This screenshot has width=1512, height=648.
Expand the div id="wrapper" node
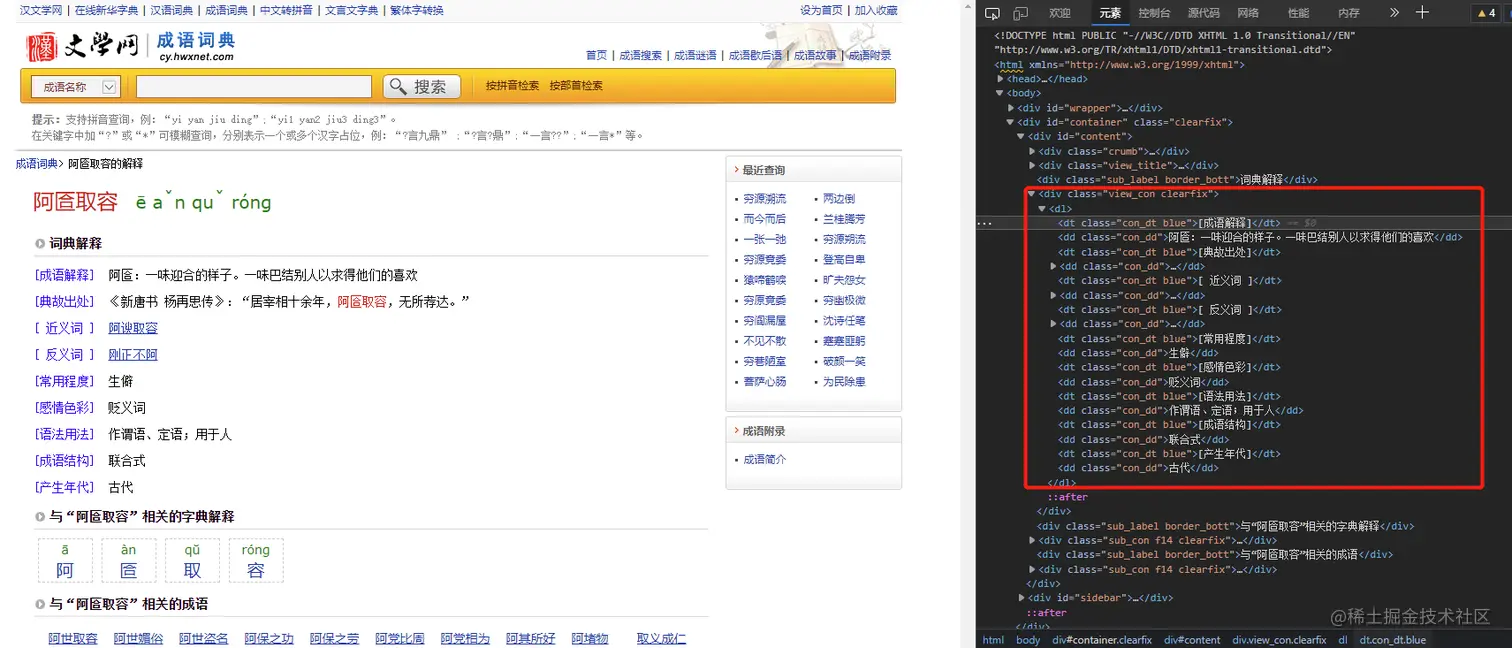click(x=1011, y=108)
